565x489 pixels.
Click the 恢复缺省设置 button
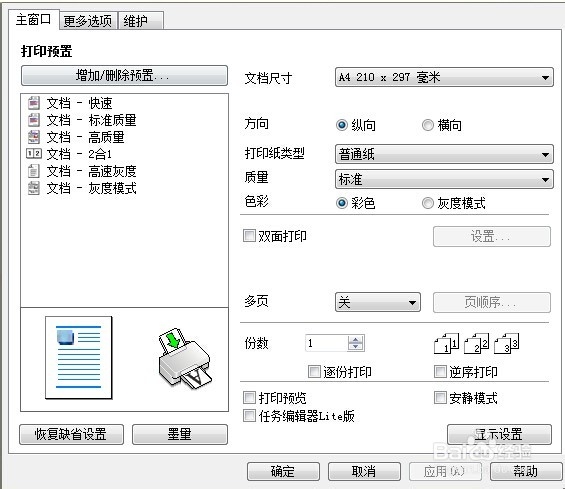tap(71, 434)
